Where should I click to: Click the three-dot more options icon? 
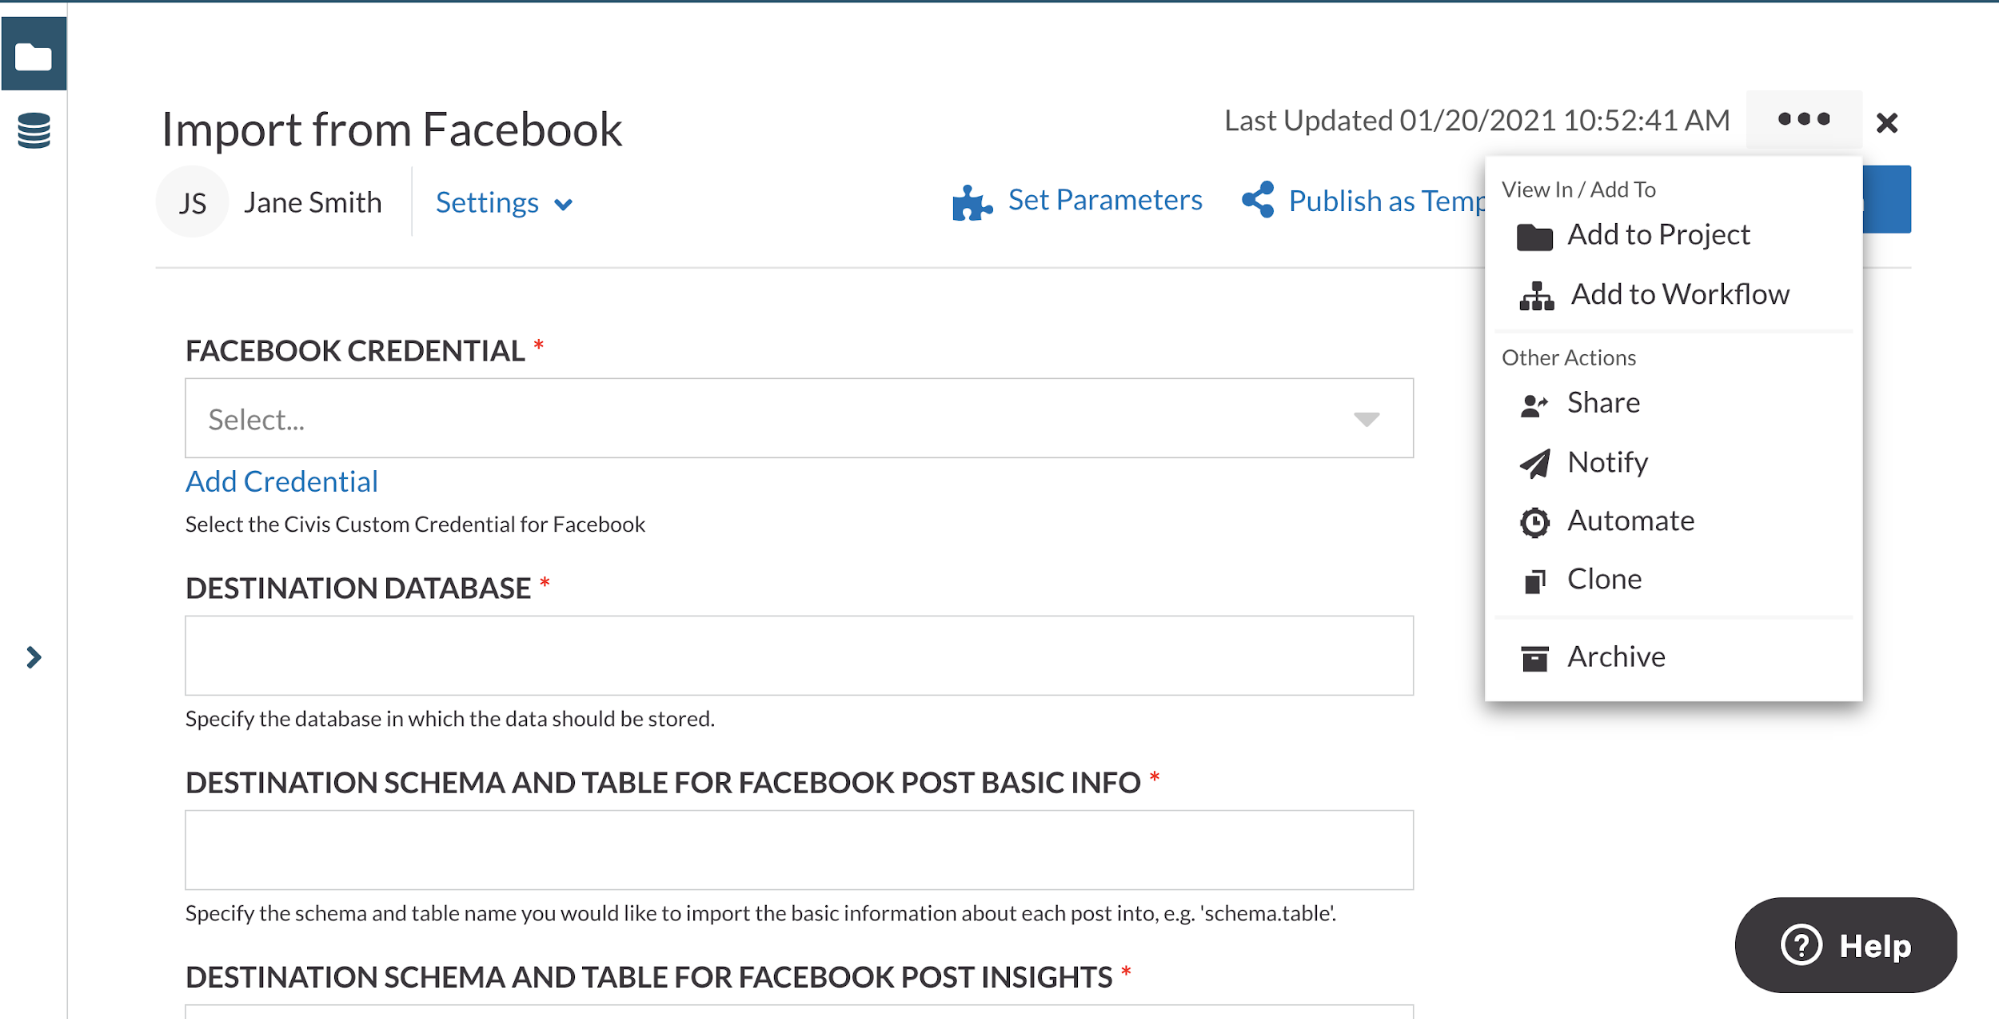1803,120
